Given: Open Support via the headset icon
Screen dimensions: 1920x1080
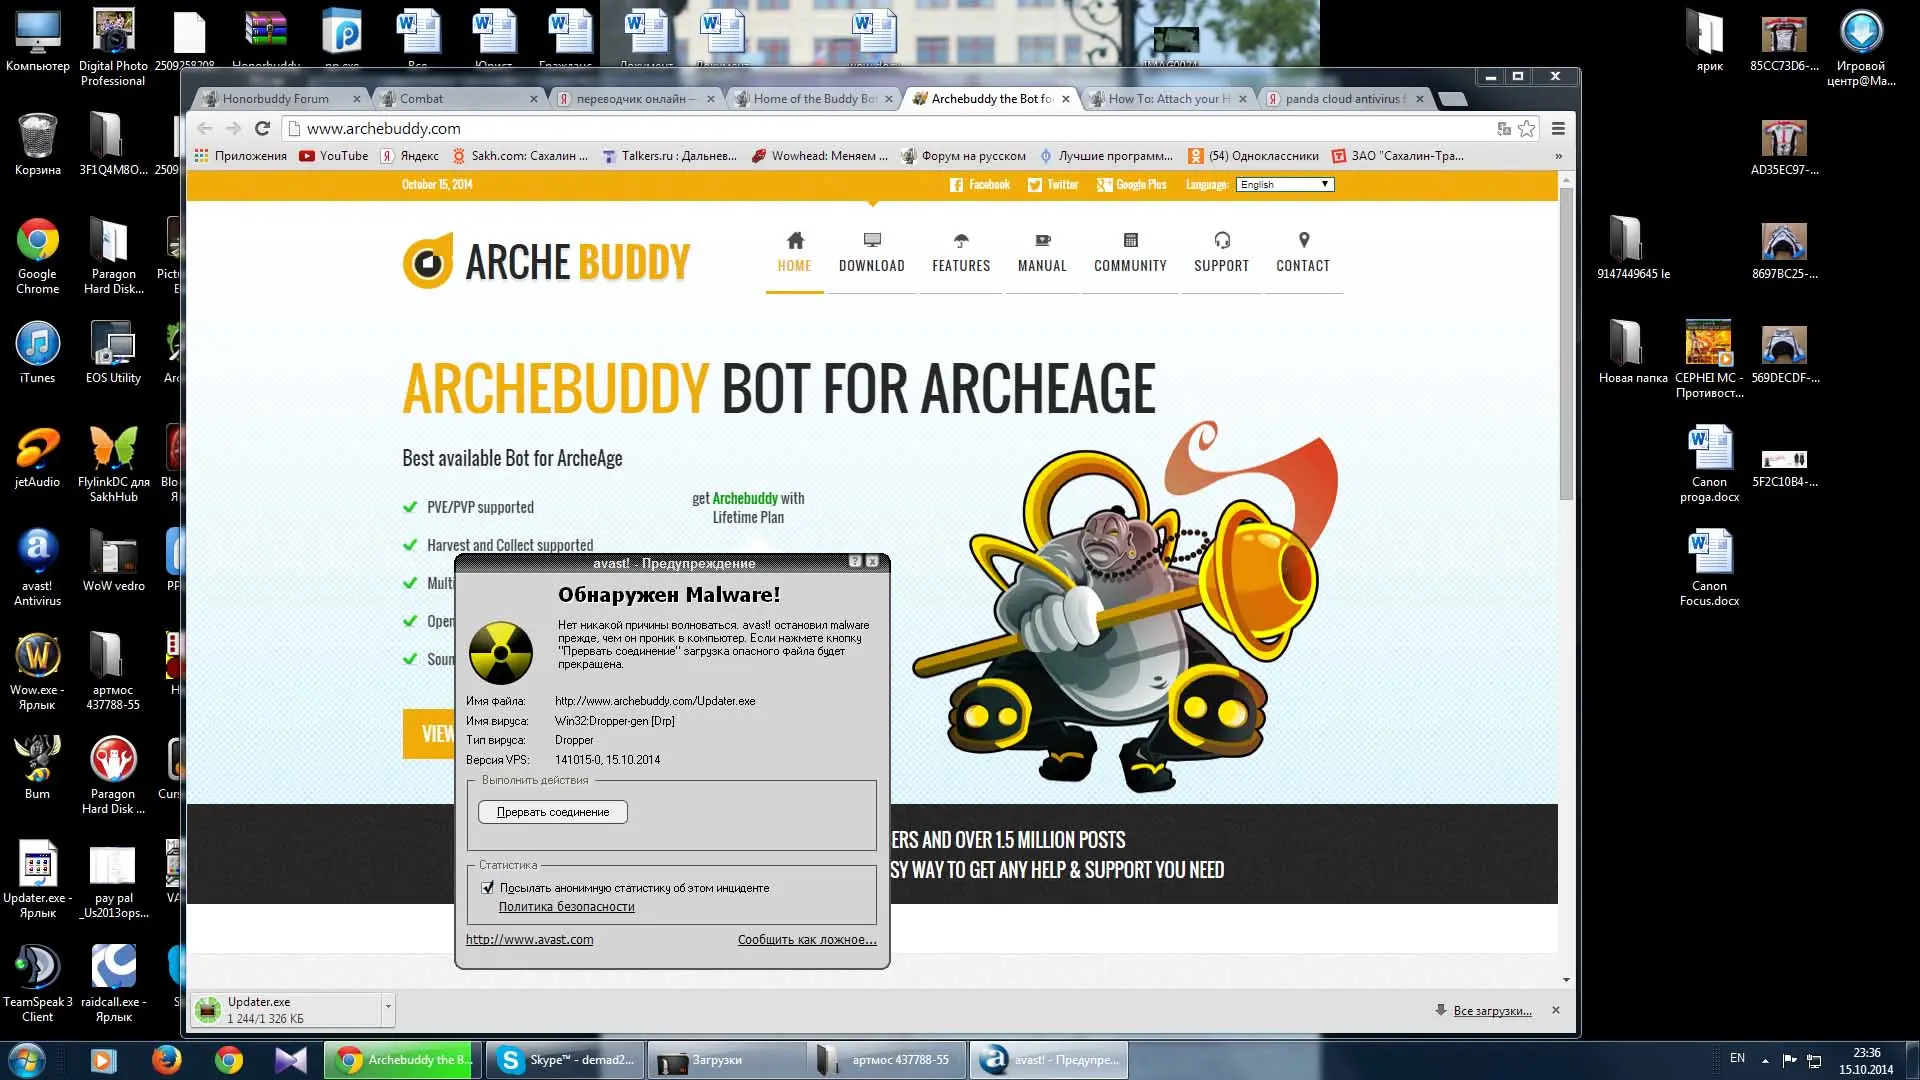Looking at the screenshot, I should 1221,240.
